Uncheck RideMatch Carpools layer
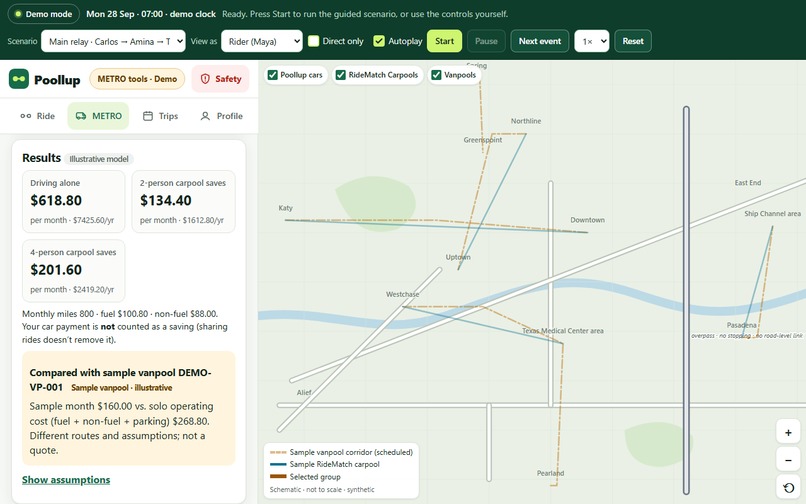Screen dimensions: 806x504 pos(340,75)
